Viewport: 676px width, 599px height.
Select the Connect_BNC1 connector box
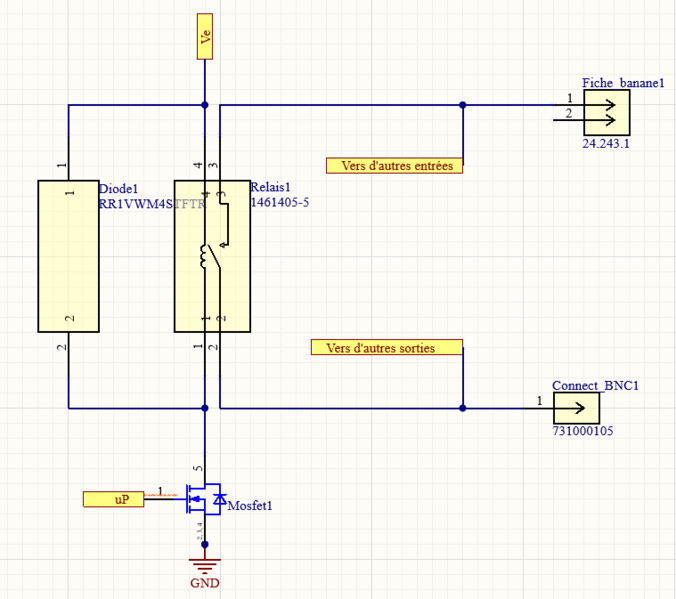[x=577, y=407]
